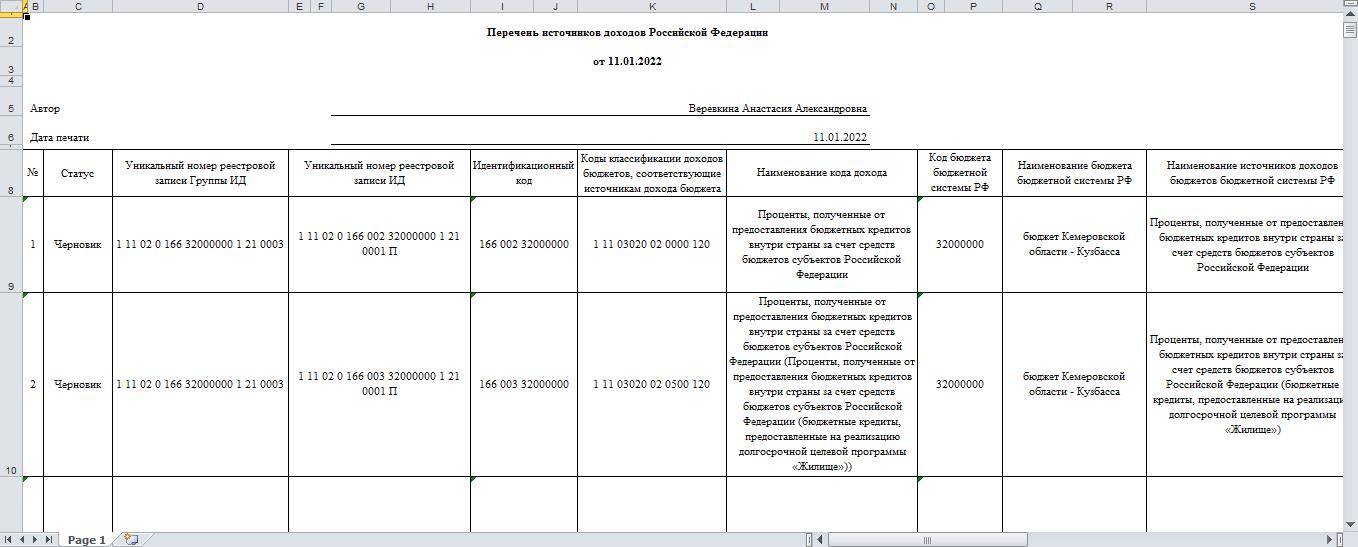Click classification code '1 11 03020 02 0500 120'
1358x547 pixels.
coord(652,384)
